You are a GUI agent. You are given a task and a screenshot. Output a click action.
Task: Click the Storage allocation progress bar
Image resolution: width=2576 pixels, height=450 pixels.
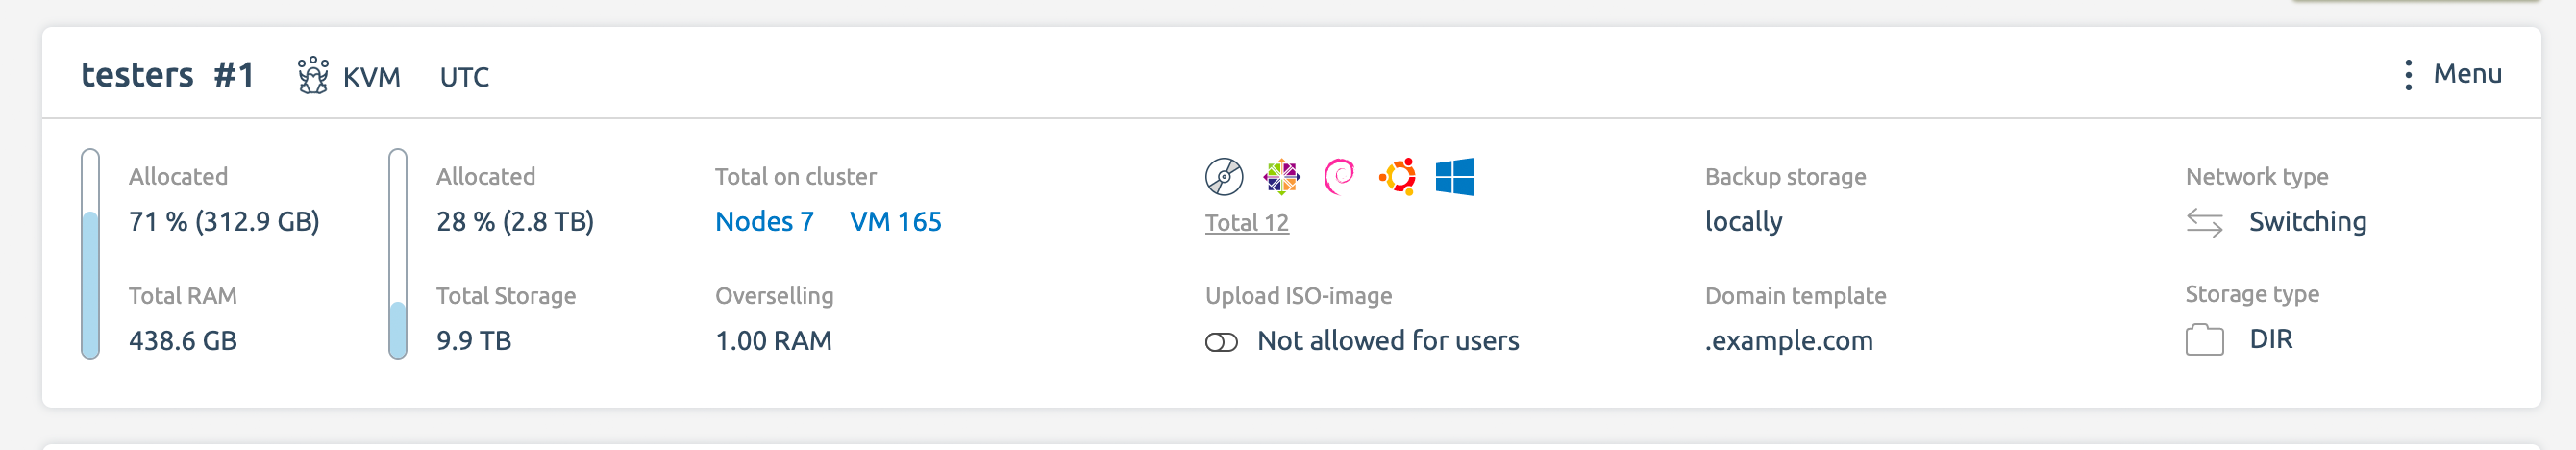pyautogui.click(x=398, y=254)
